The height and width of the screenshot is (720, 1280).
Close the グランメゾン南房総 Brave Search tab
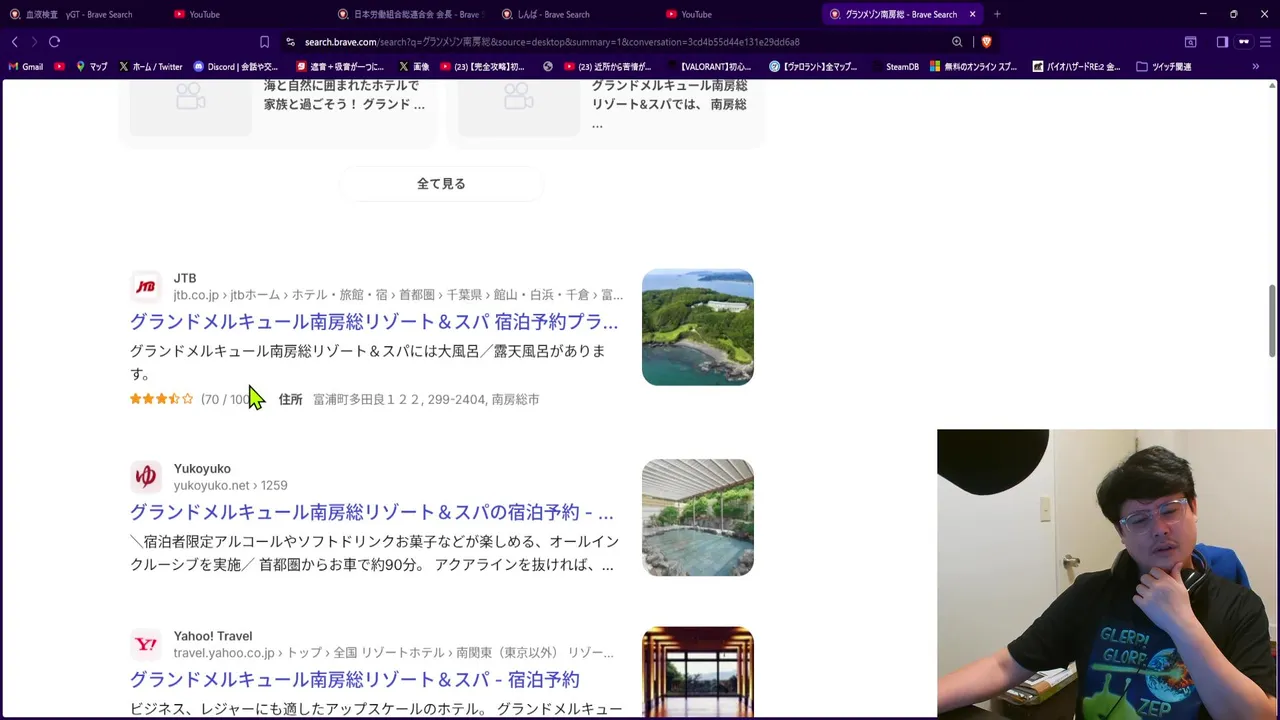[972, 14]
